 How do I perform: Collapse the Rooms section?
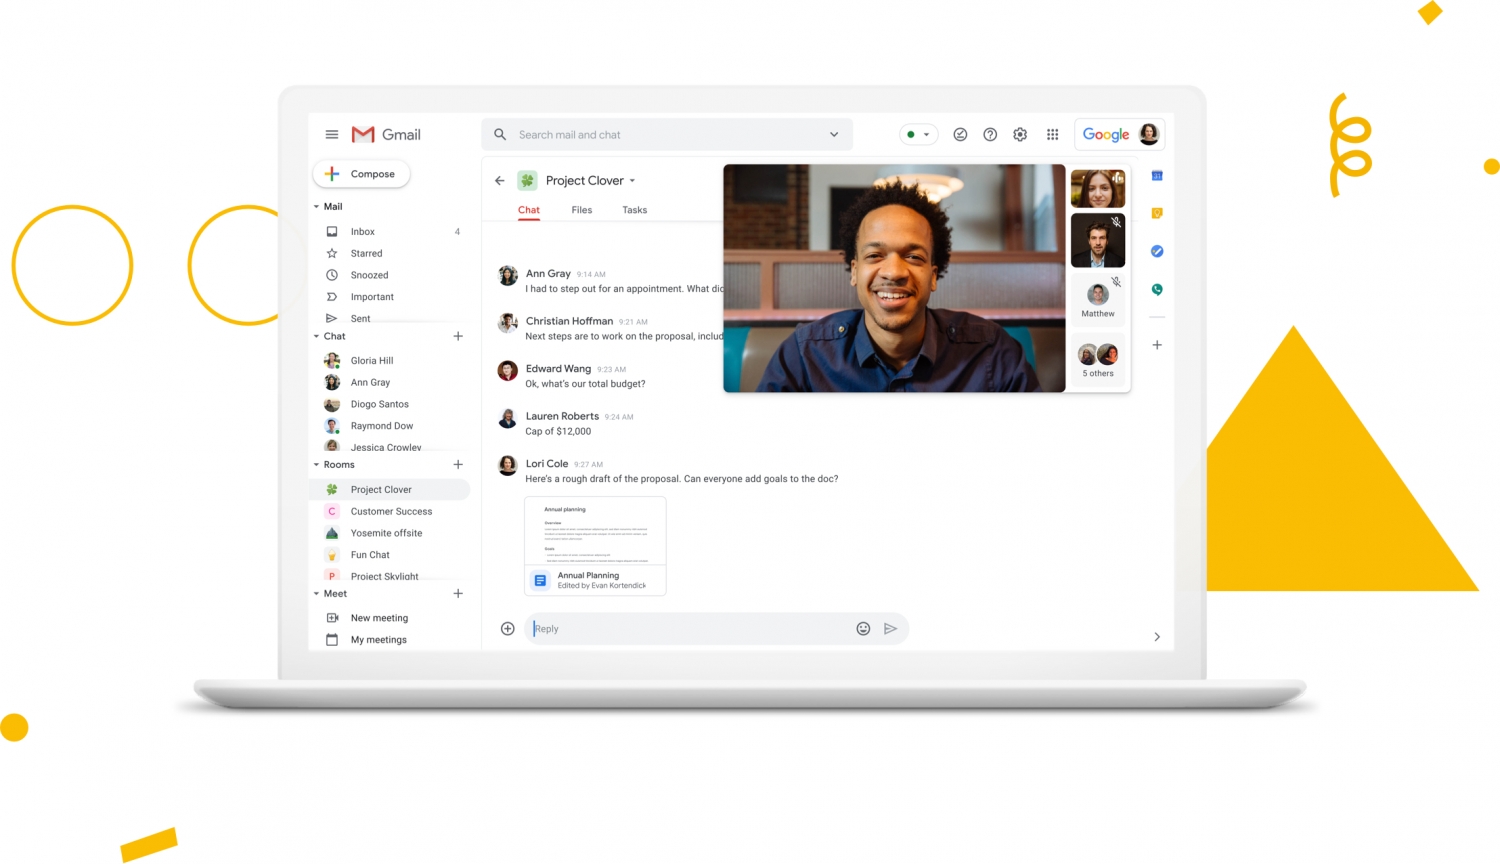click(x=316, y=464)
